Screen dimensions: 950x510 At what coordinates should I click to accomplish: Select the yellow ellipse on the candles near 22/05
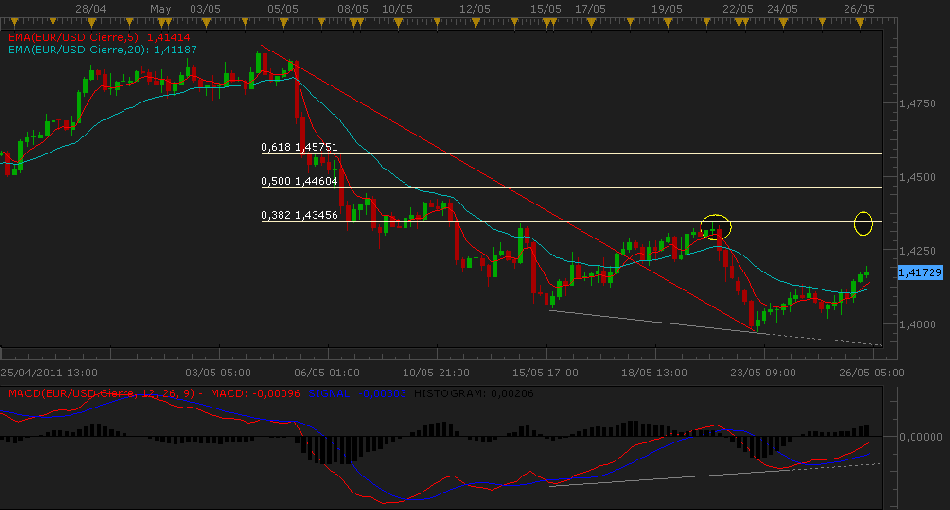pos(716,226)
